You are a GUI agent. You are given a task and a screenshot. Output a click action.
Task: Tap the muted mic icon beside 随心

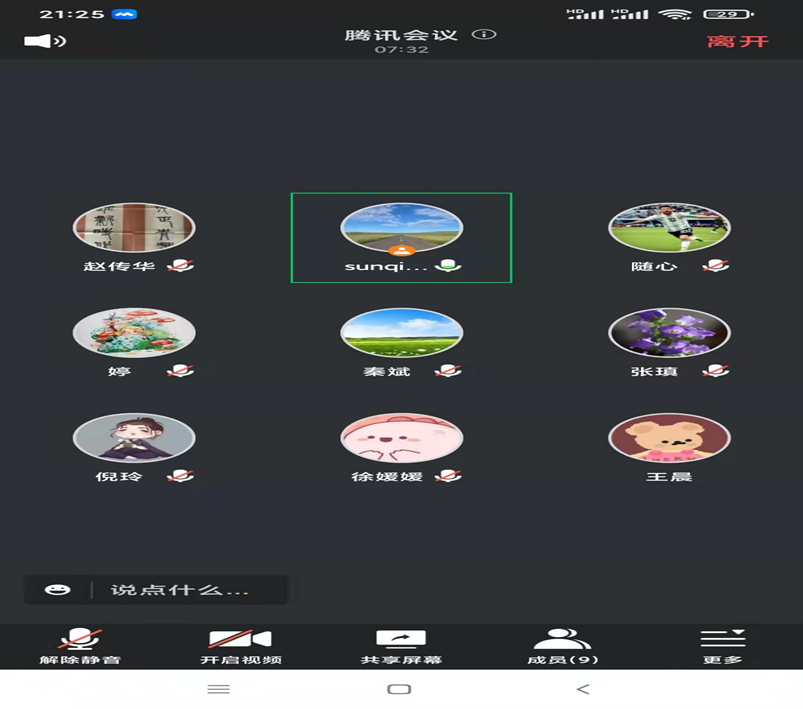[715, 266]
